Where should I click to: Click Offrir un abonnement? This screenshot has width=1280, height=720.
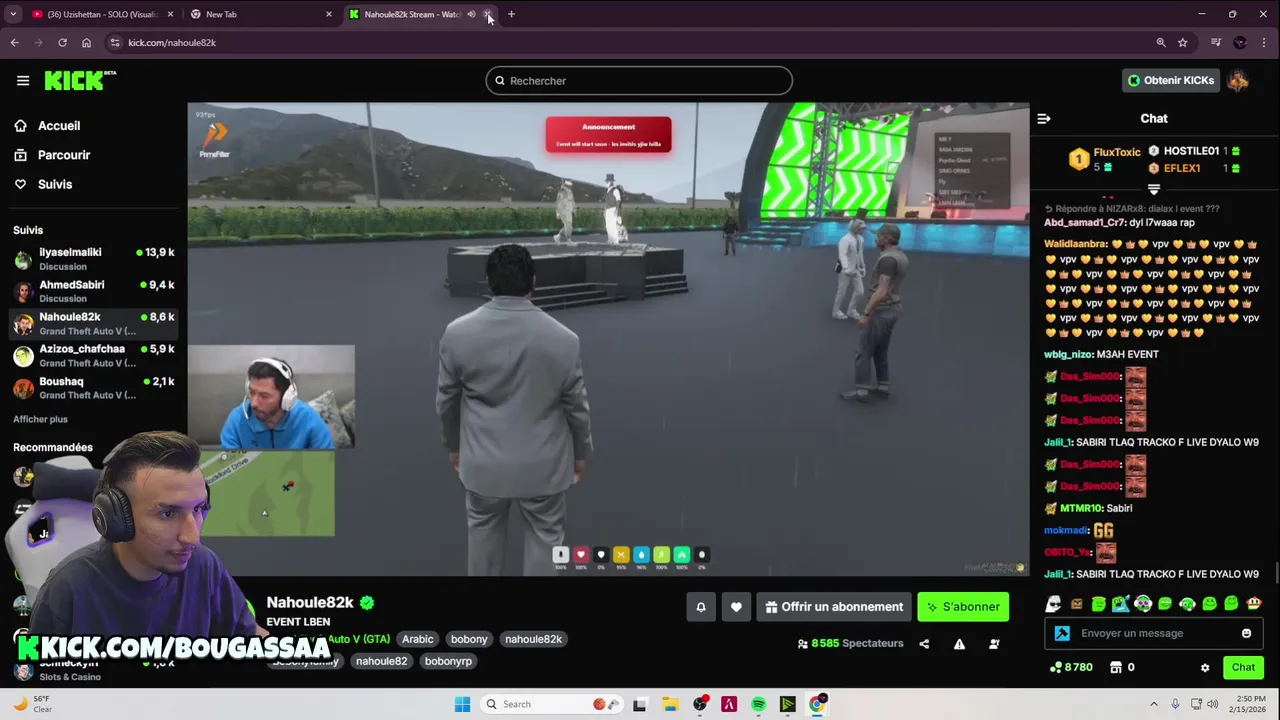point(834,607)
